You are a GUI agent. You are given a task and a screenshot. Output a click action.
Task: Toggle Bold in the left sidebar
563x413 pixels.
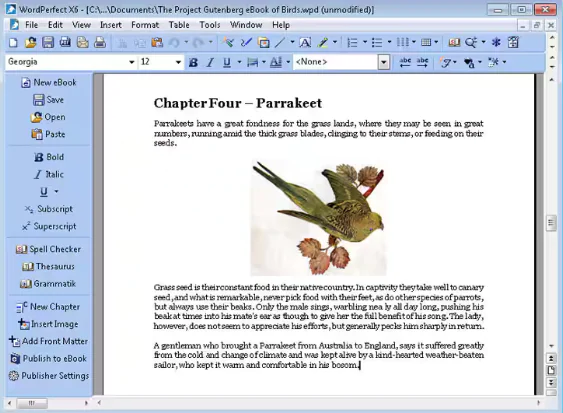pyautogui.click(x=49, y=157)
